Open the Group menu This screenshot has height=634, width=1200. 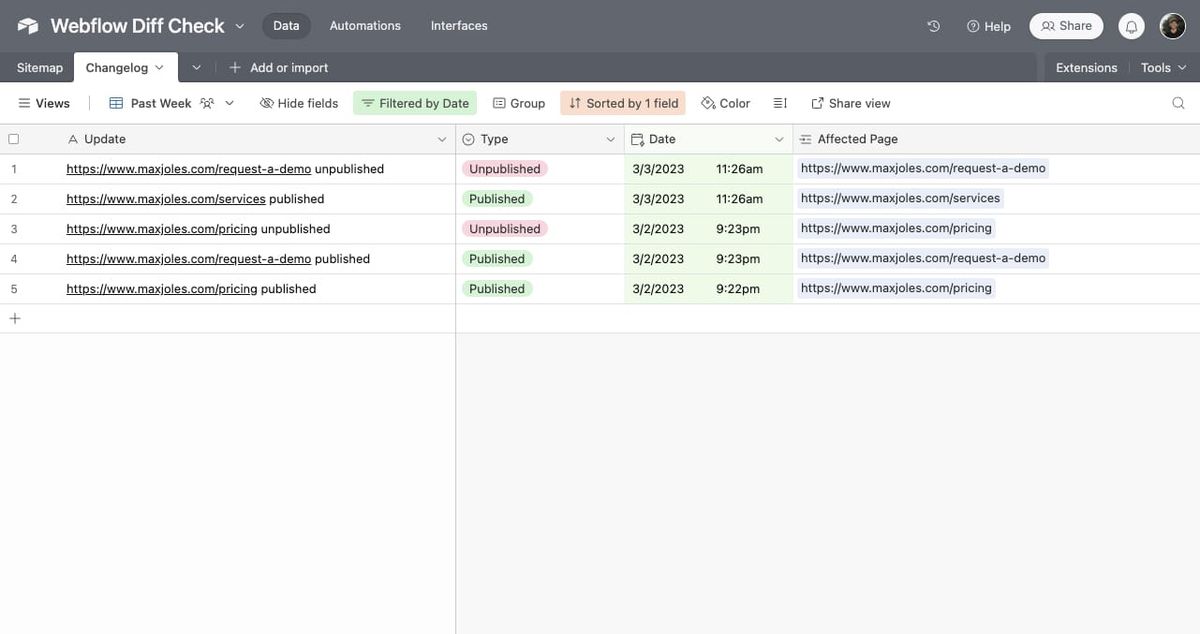(519, 103)
